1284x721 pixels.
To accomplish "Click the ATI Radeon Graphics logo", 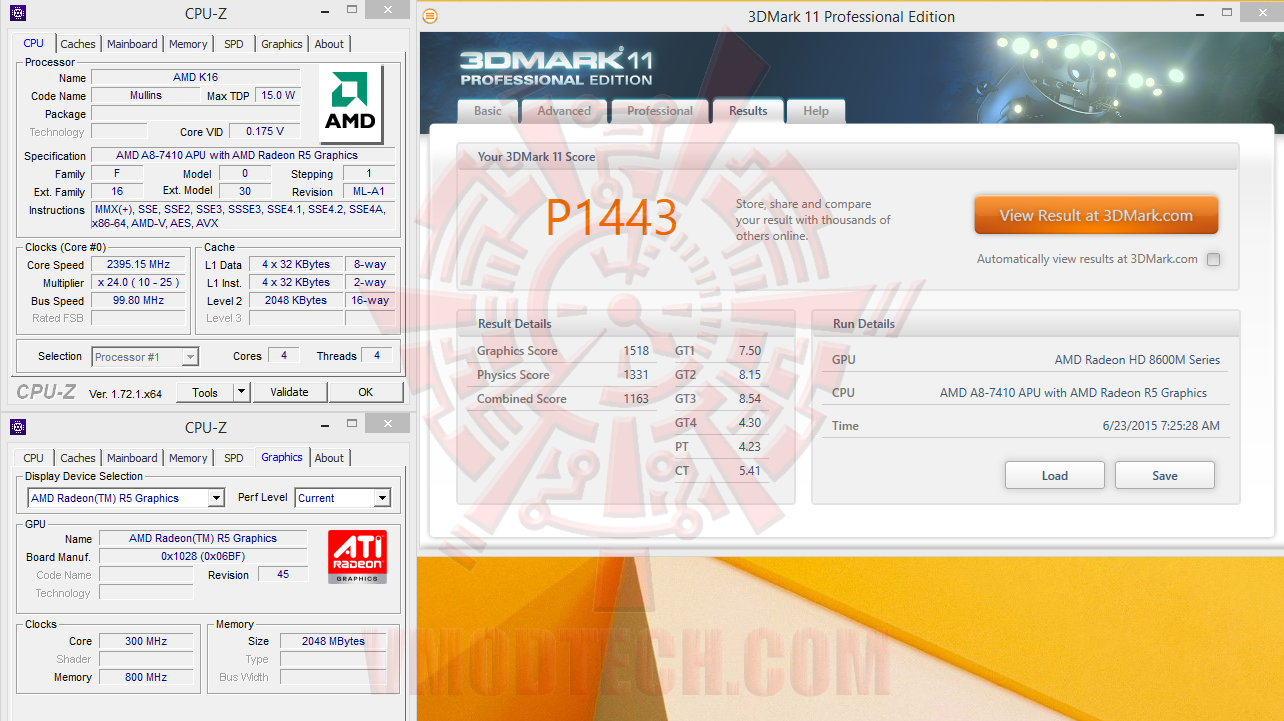I will pyautogui.click(x=358, y=557).
